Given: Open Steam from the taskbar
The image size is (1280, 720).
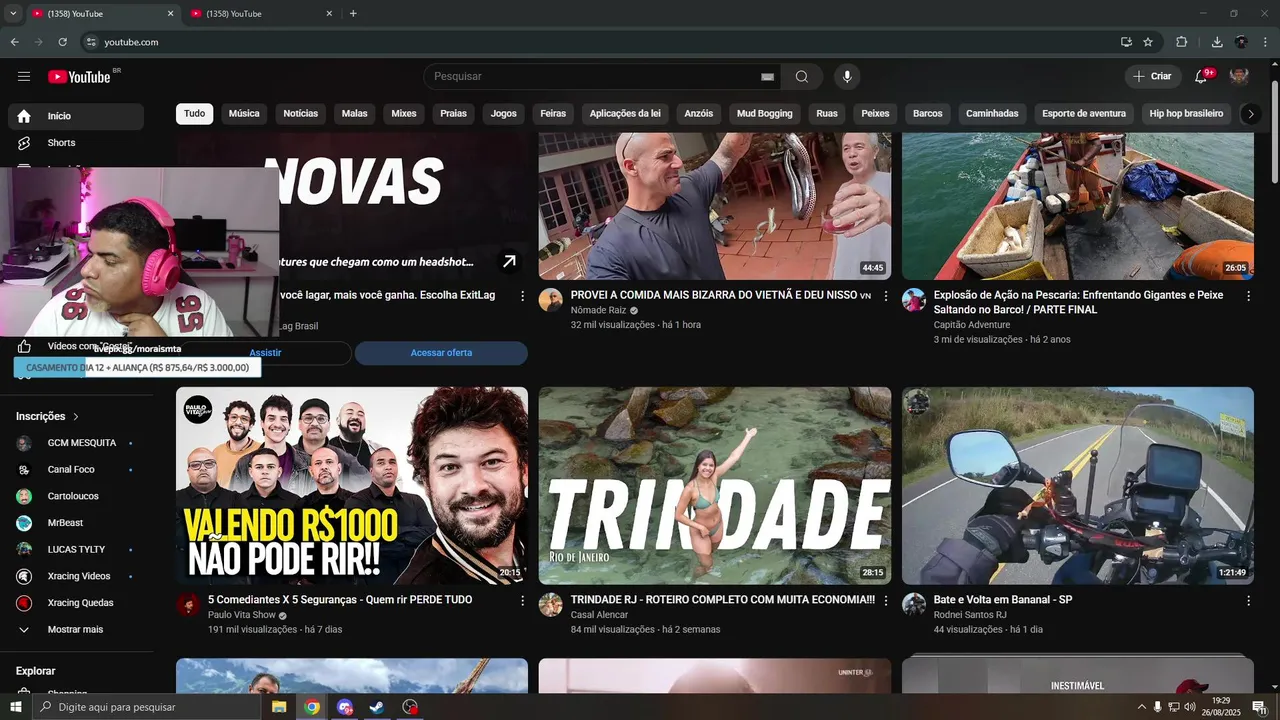Looking at the screenshot, I should (377, 707).
